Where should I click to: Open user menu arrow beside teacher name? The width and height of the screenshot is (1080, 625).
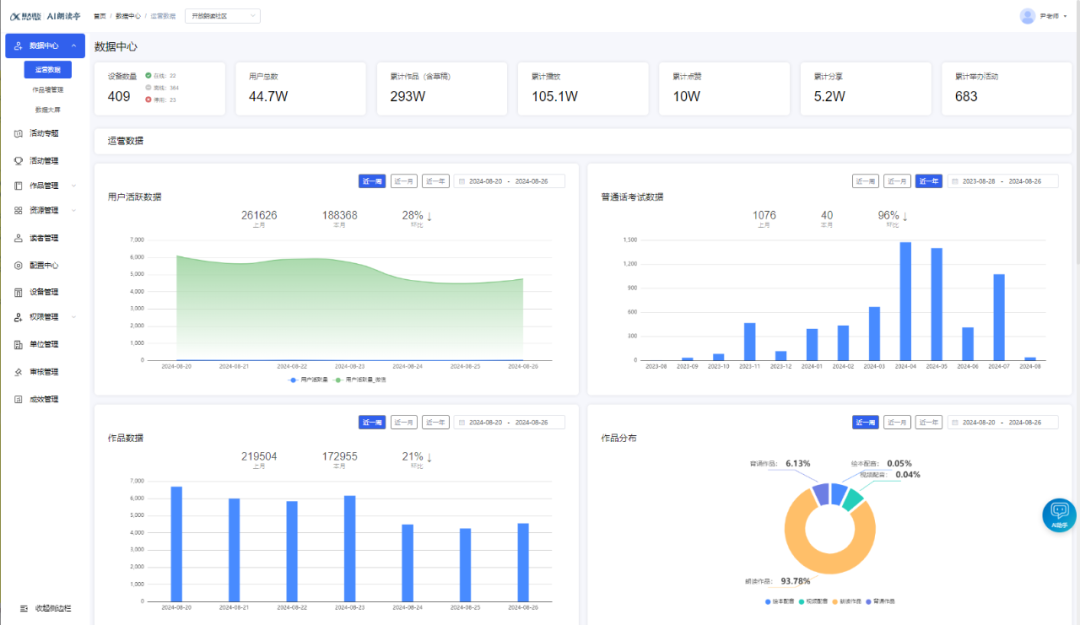[1065, 17]
